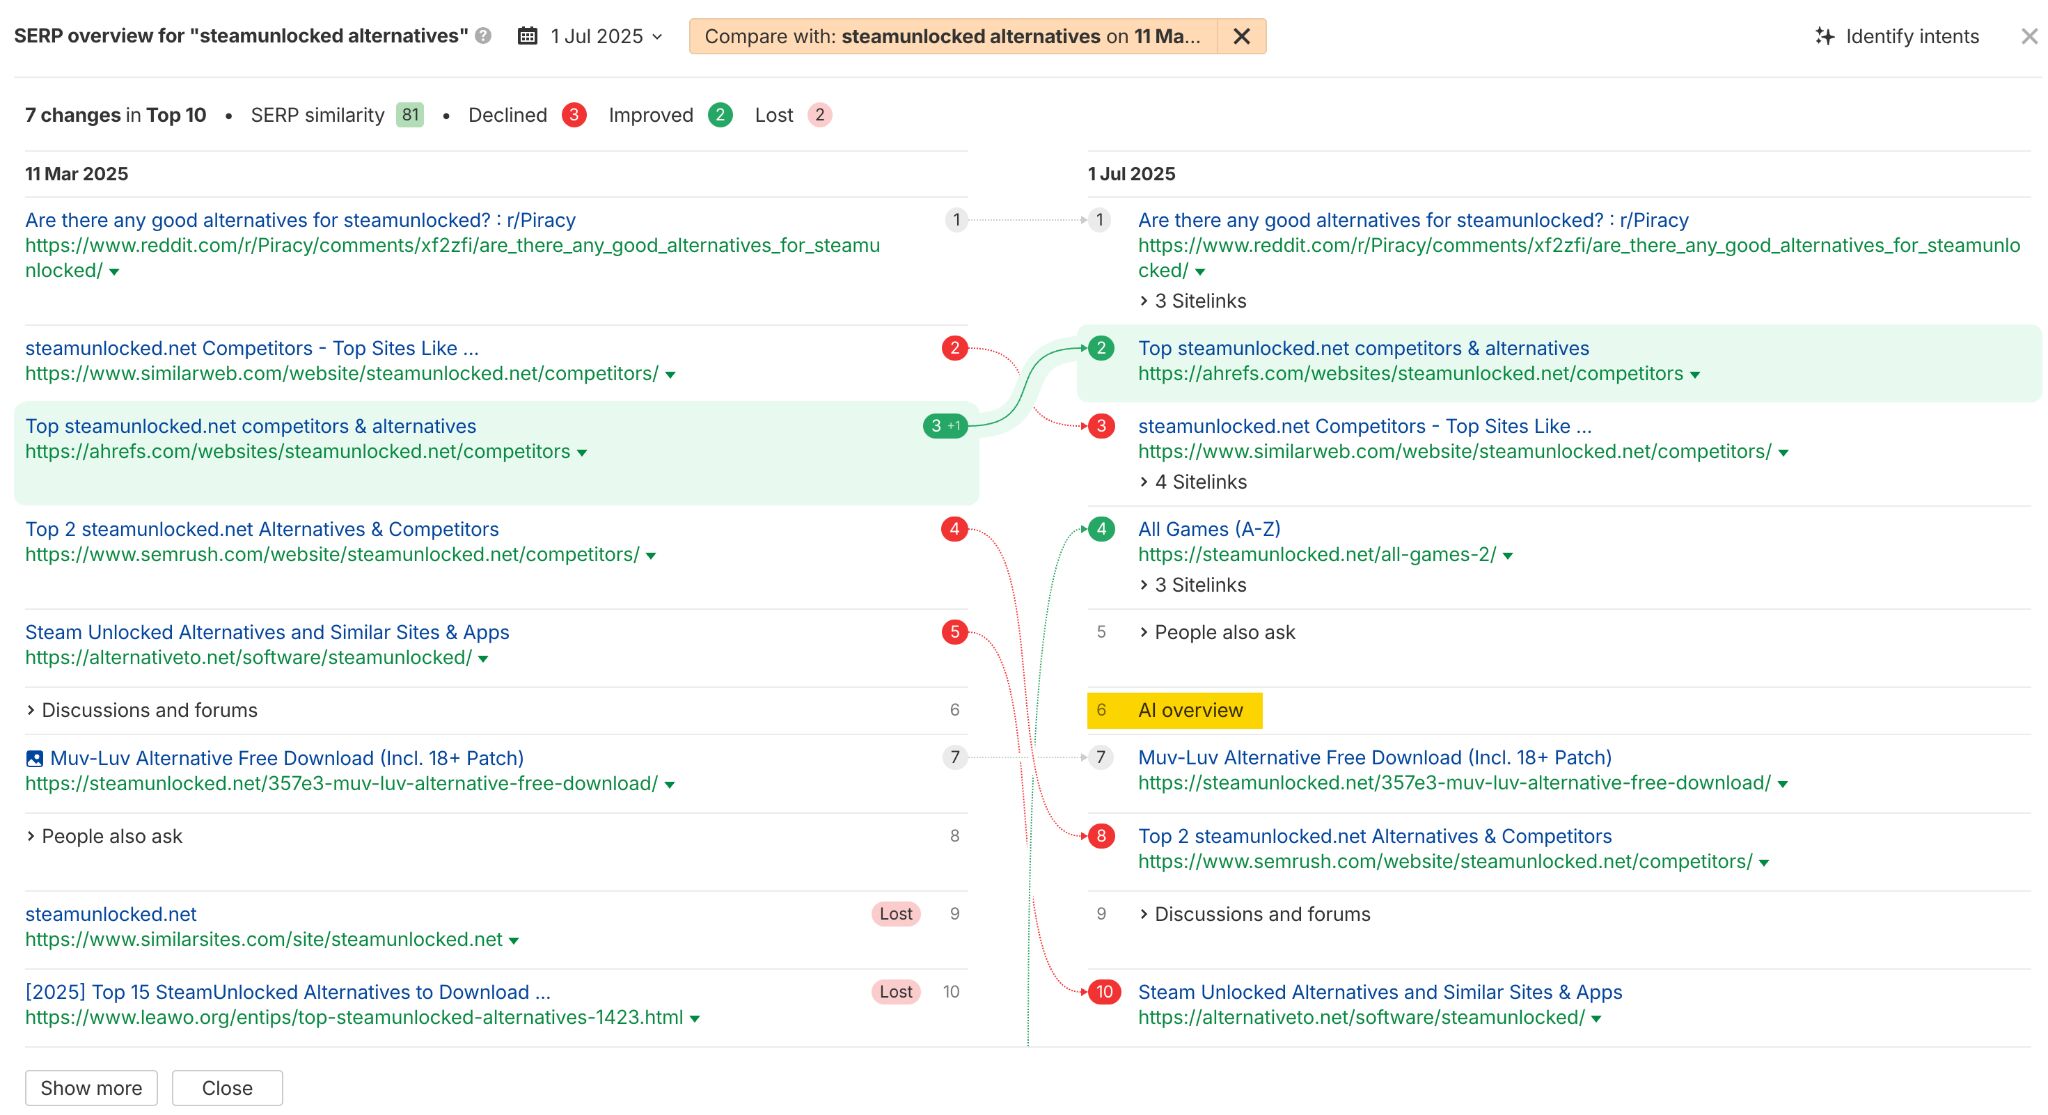
Task: Click the Show more button
Action: [x=90, y=1087]
